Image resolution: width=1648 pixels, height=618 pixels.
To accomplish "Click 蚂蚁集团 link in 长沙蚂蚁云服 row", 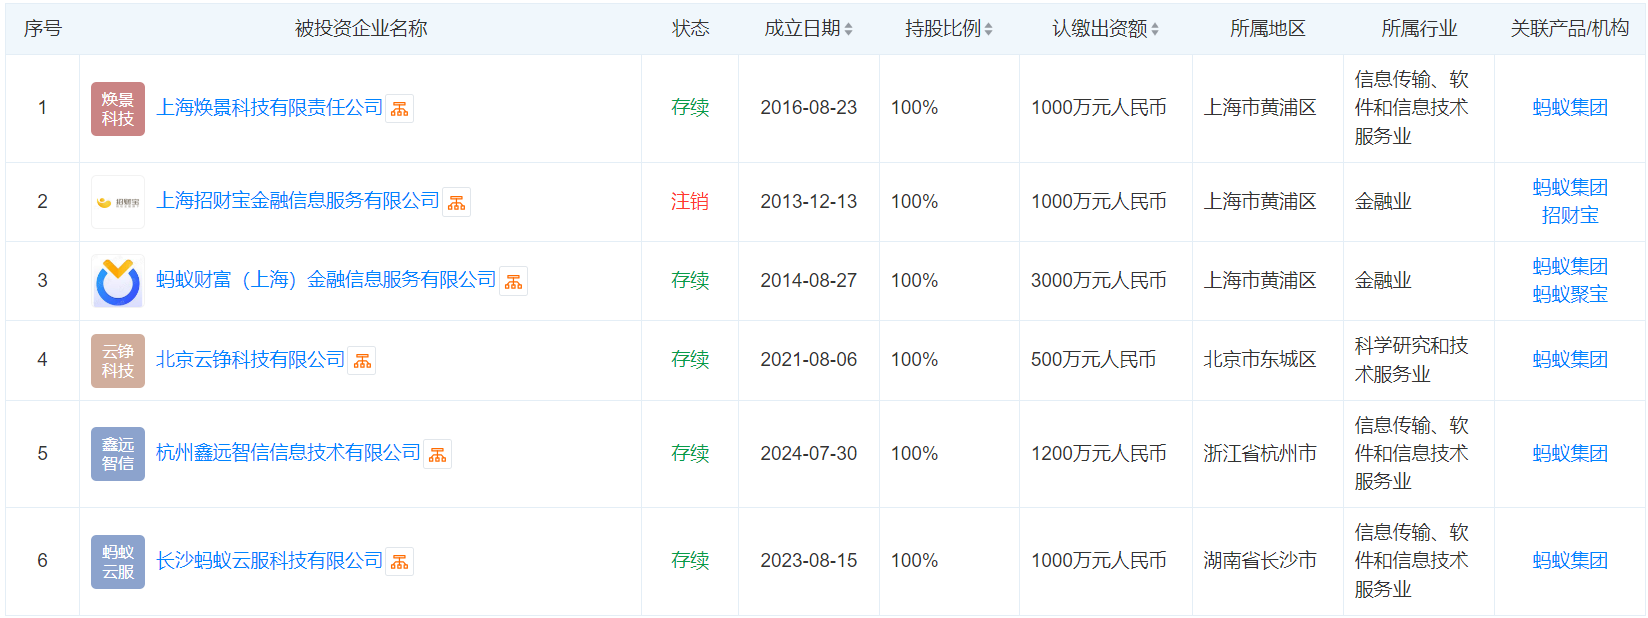I will (x=1570, y=561).
